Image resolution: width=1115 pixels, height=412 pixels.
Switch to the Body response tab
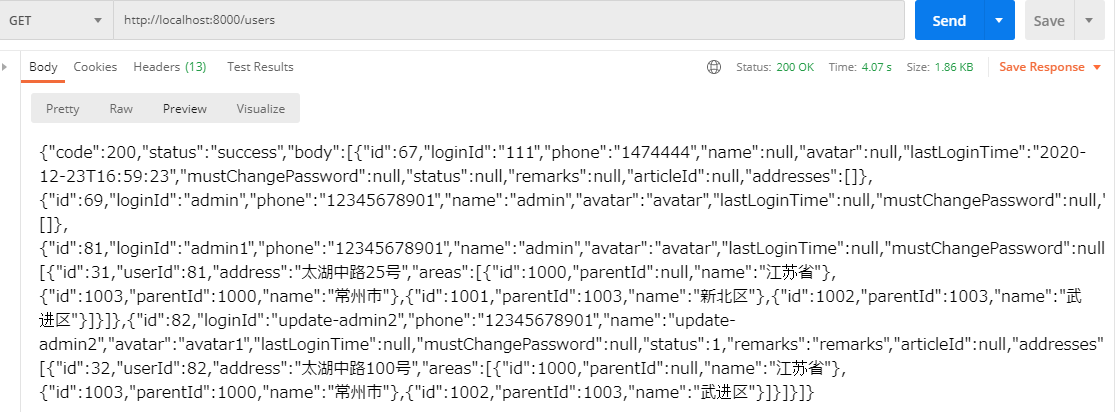43,67
